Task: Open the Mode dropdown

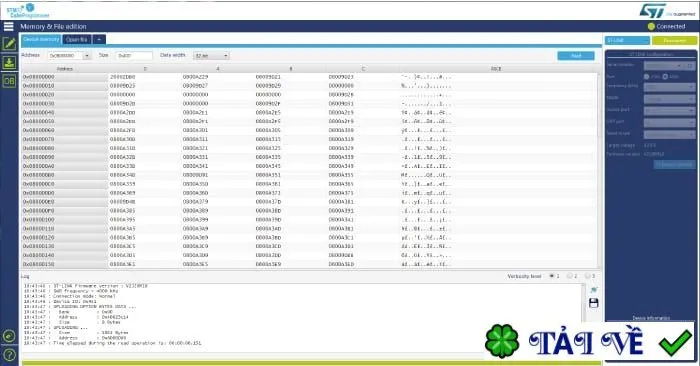Action: pos(669,99)
